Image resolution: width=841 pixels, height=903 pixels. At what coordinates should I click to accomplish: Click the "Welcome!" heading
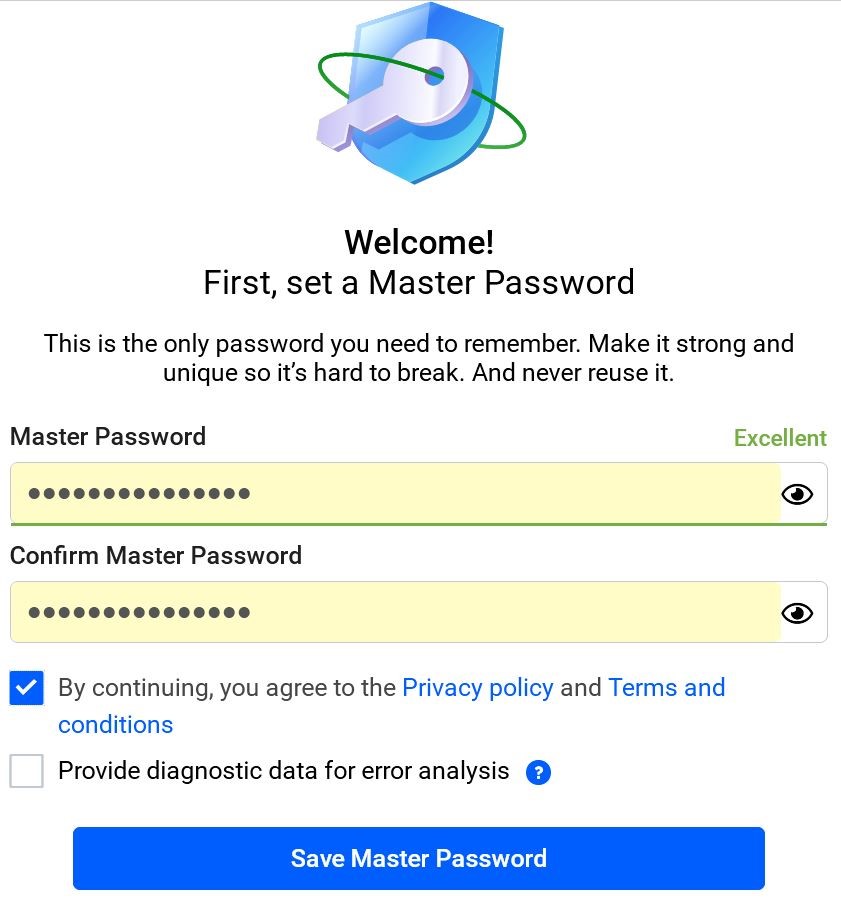[419, 242]
